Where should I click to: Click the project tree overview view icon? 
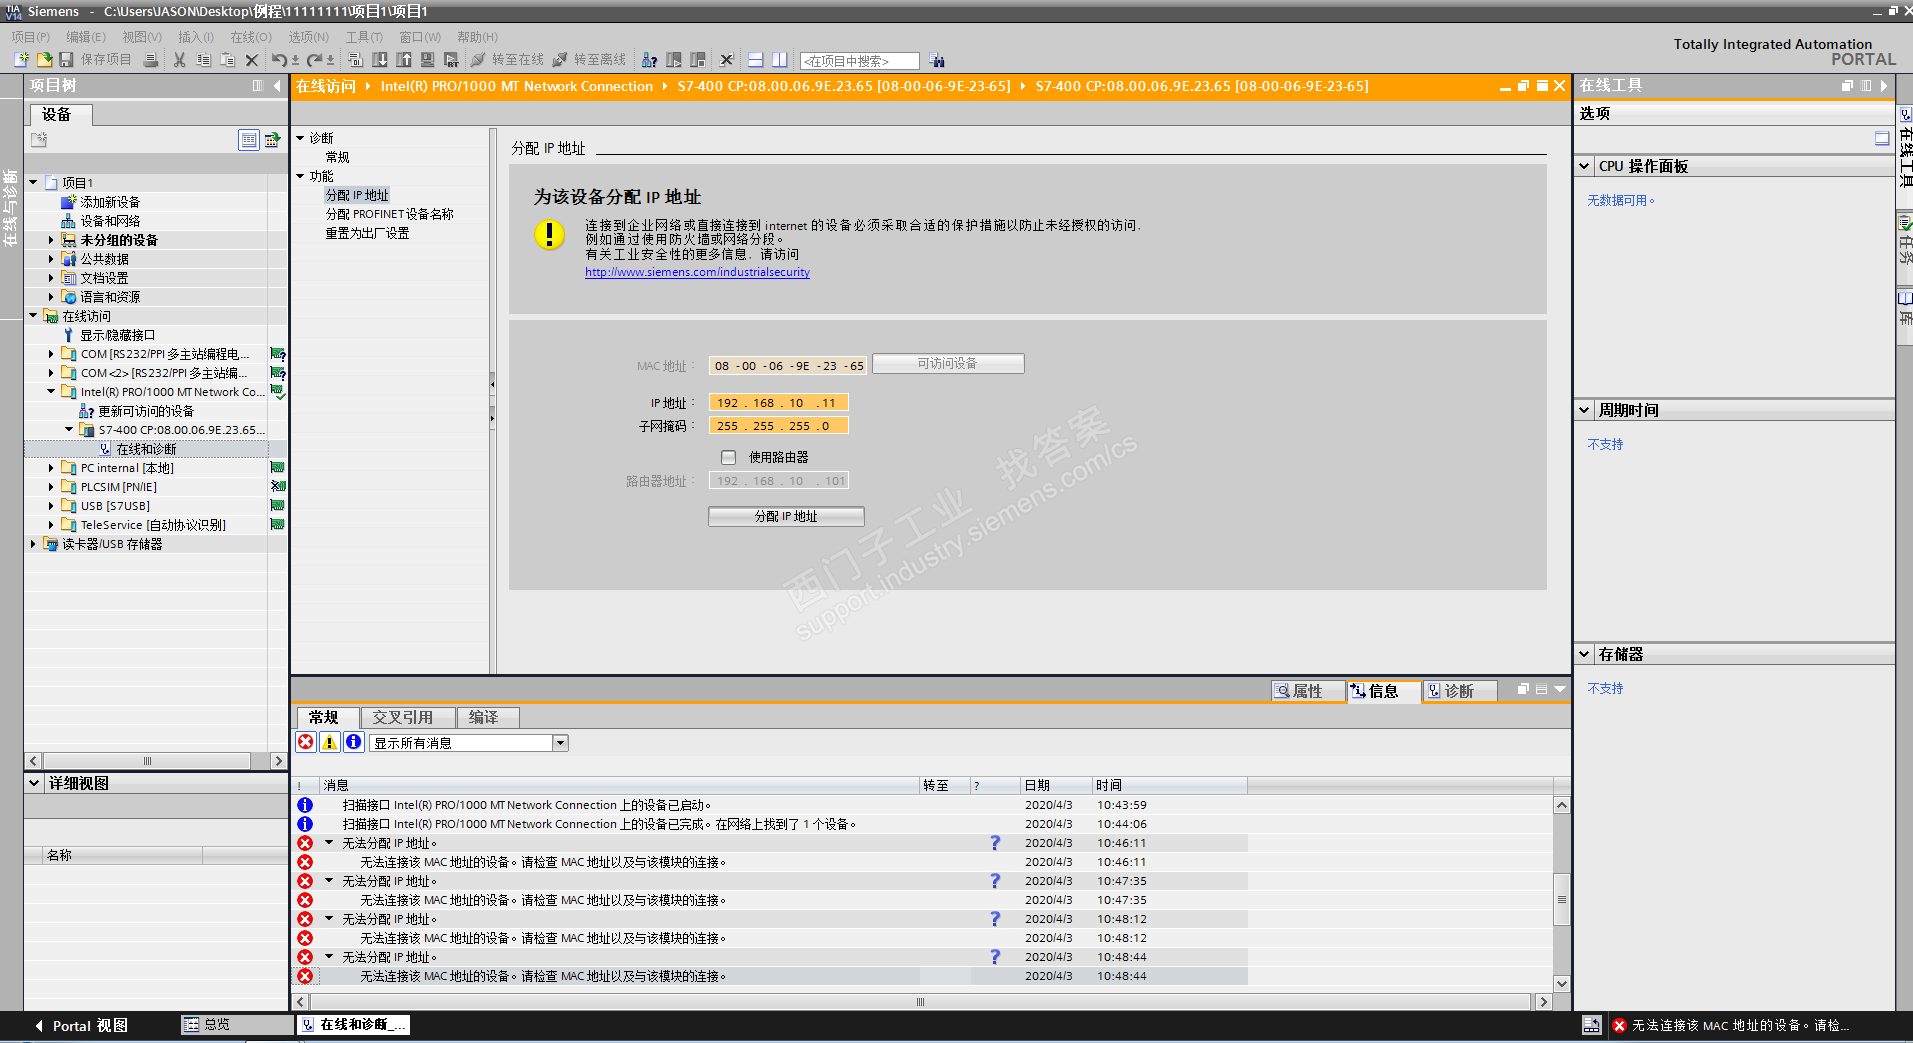coord(249,140)
